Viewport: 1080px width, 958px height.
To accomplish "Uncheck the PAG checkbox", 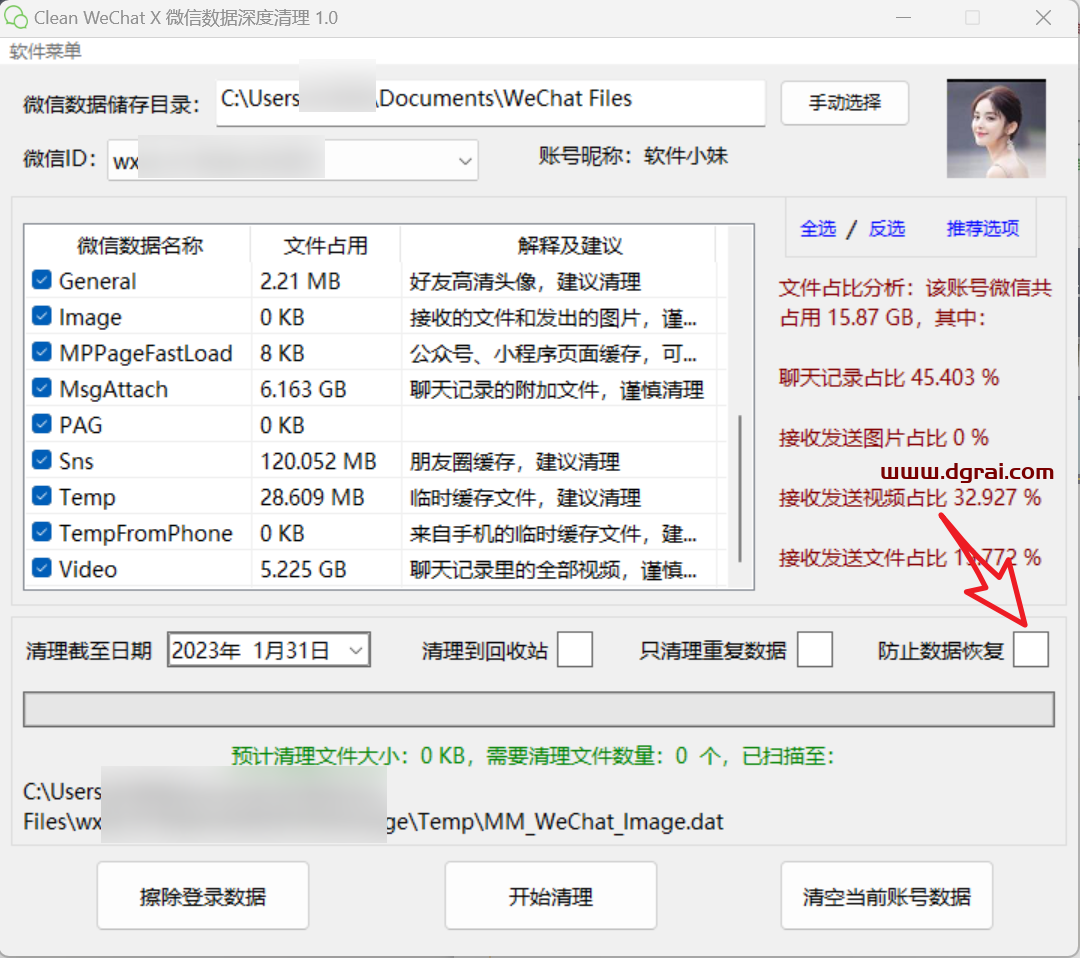I will tap(42, 423).
